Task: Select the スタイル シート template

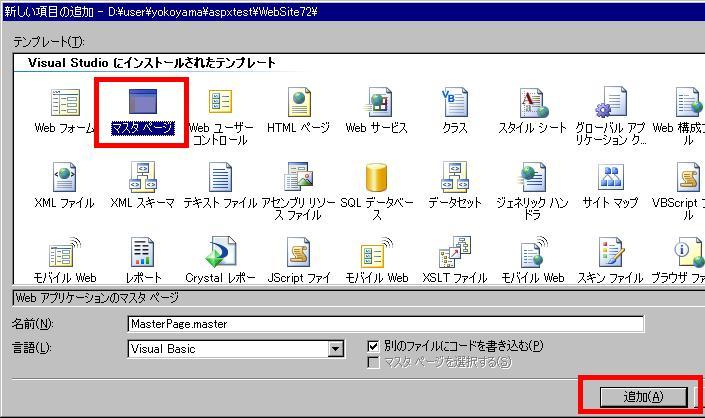Action: (x=532, y=111)
